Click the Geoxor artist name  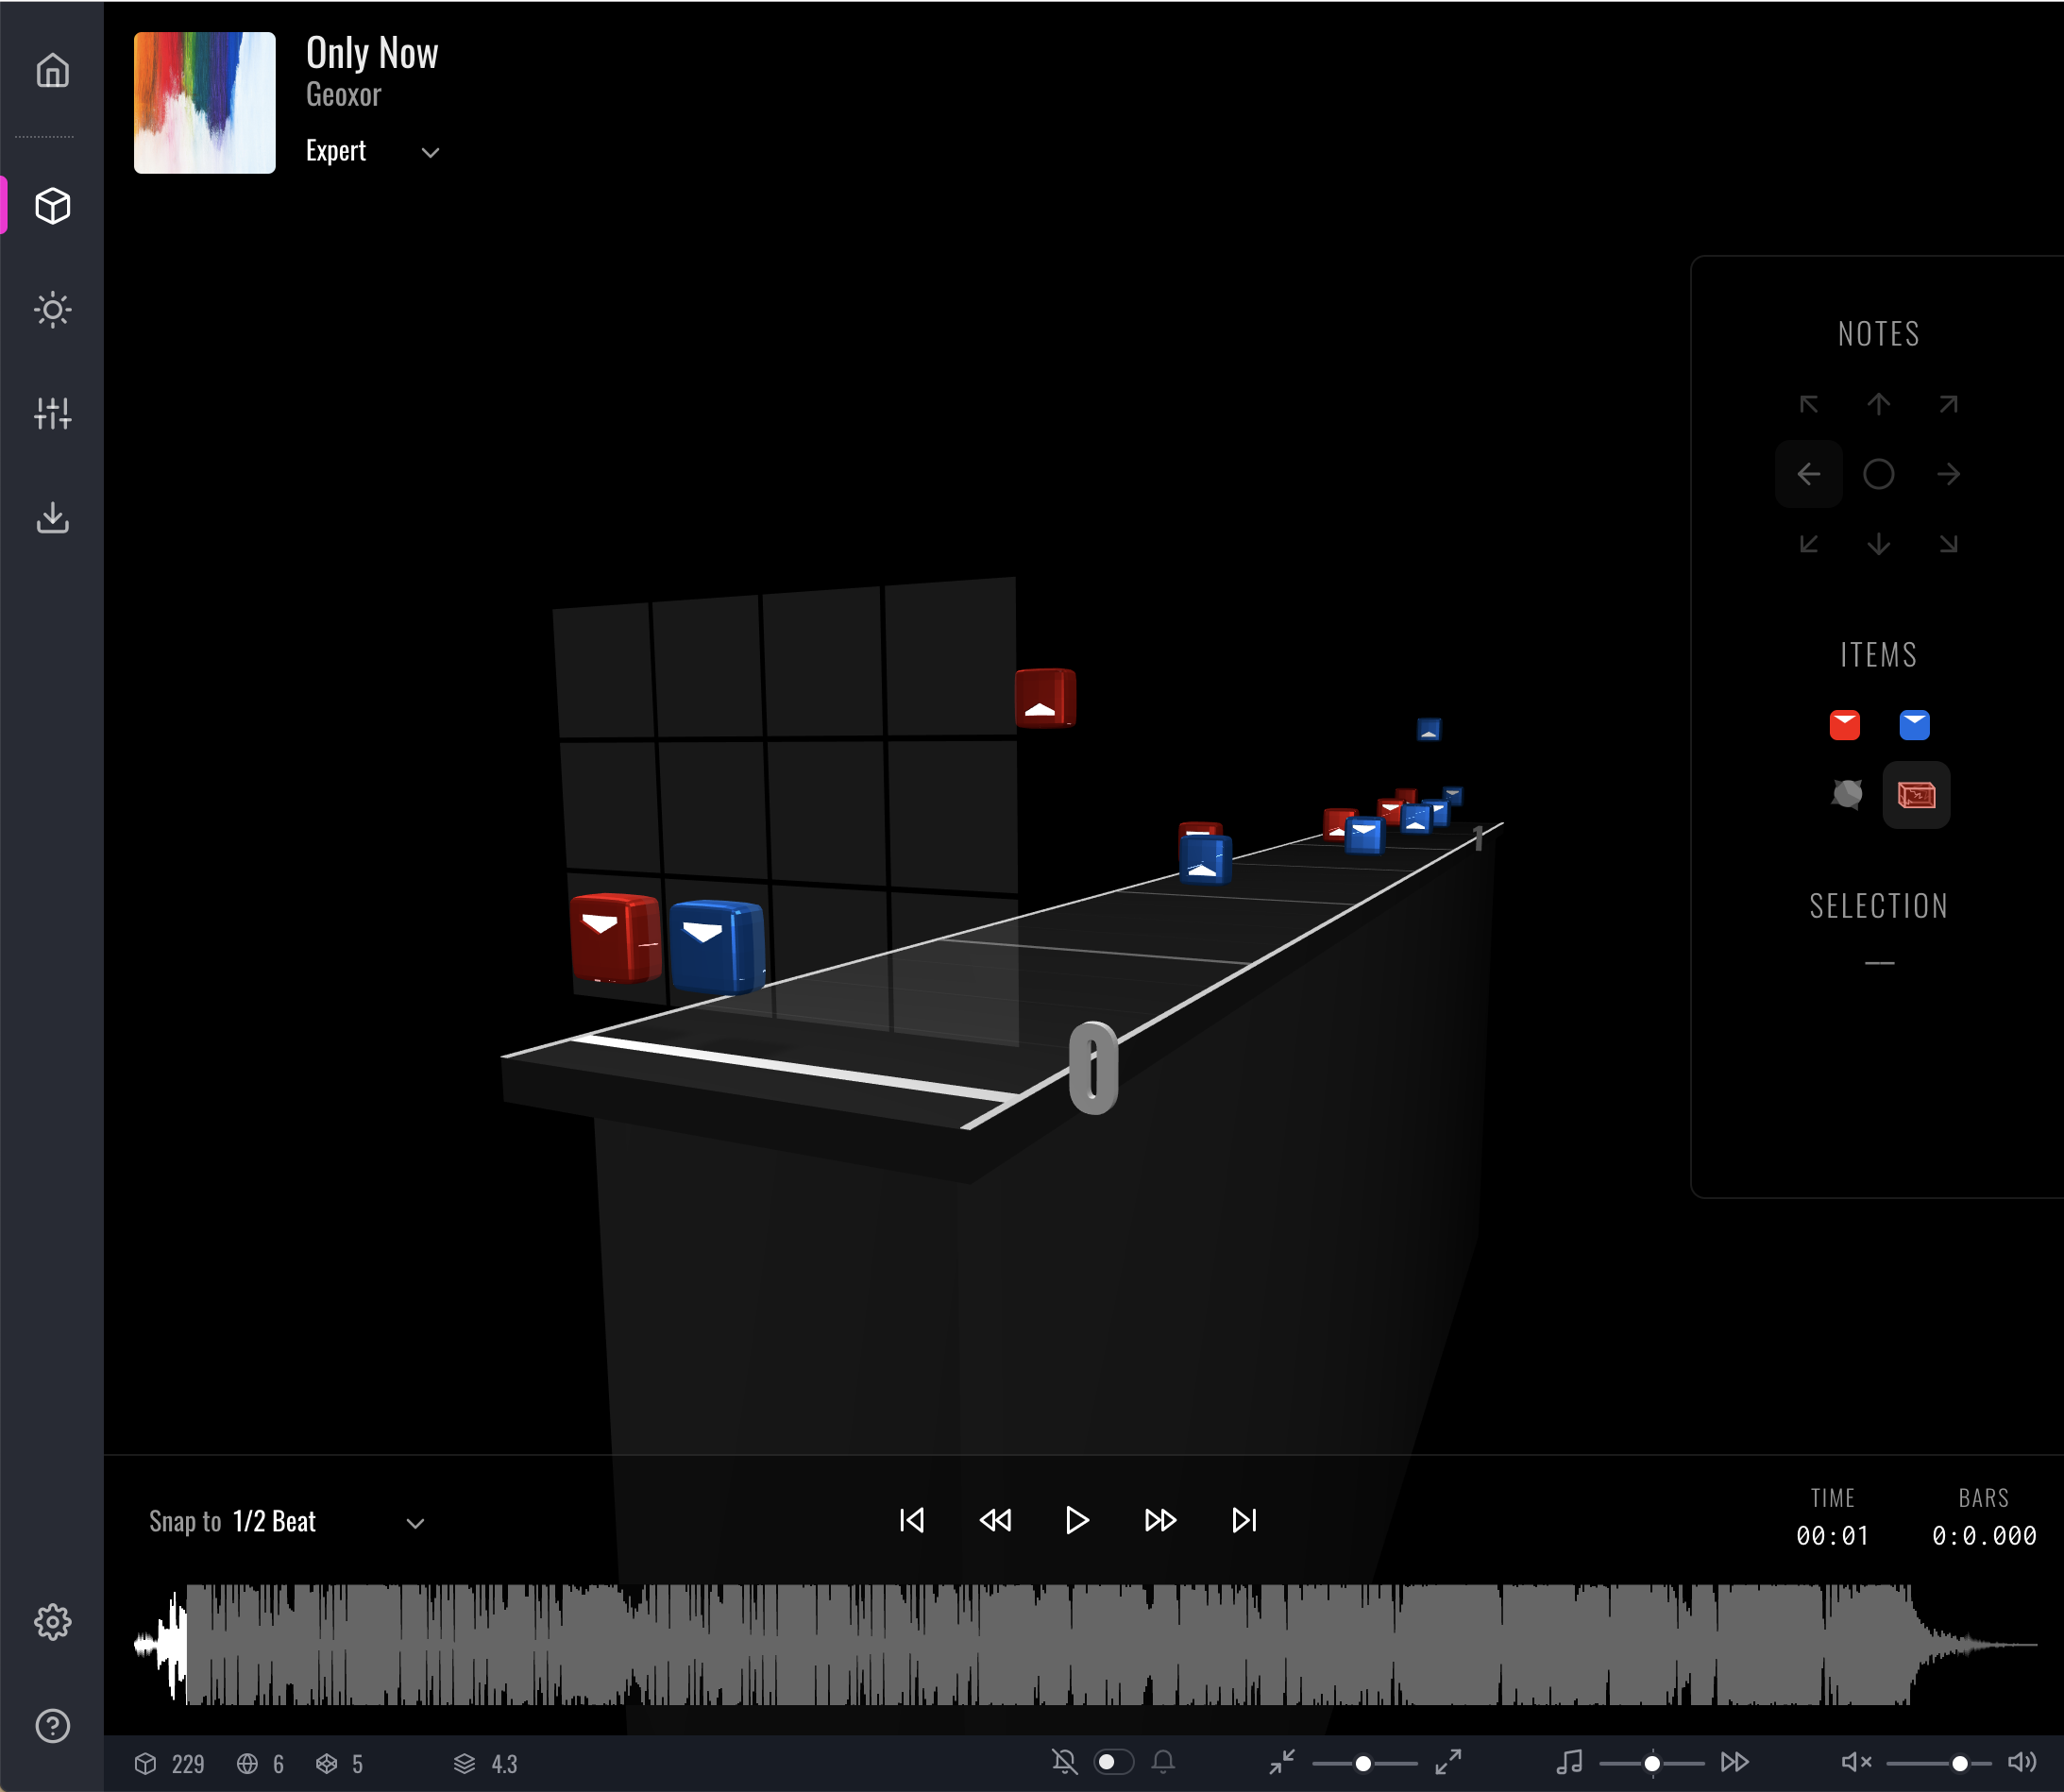[343, 95]
